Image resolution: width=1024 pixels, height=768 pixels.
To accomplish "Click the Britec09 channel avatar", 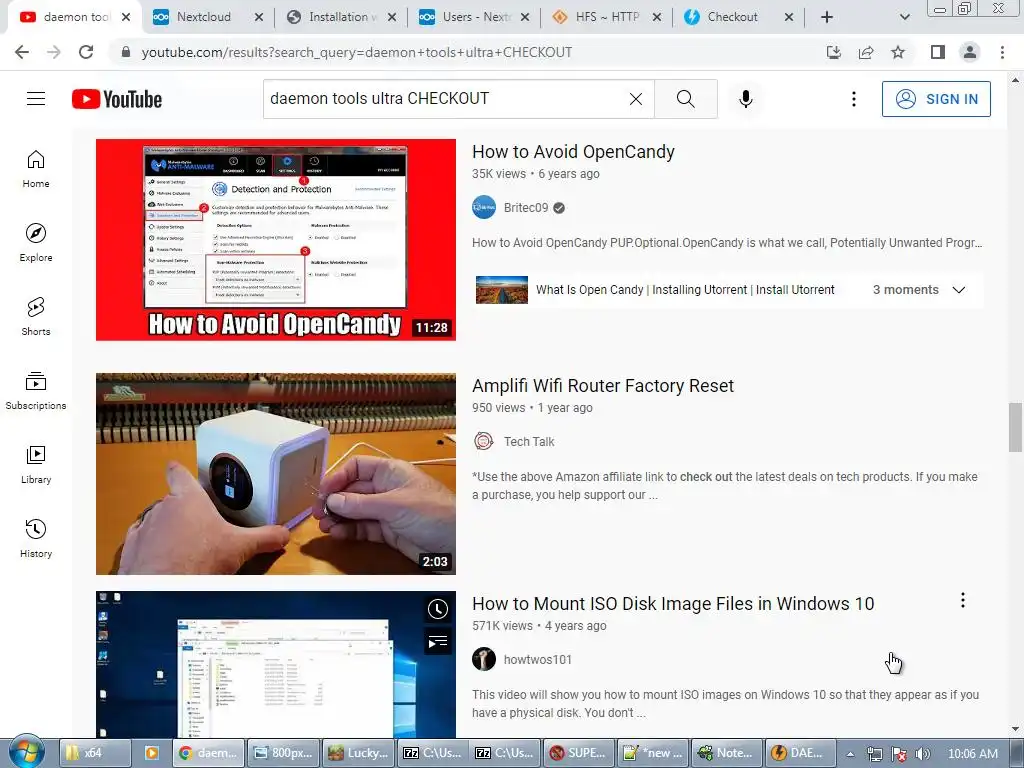I will [x=484, y=208].
